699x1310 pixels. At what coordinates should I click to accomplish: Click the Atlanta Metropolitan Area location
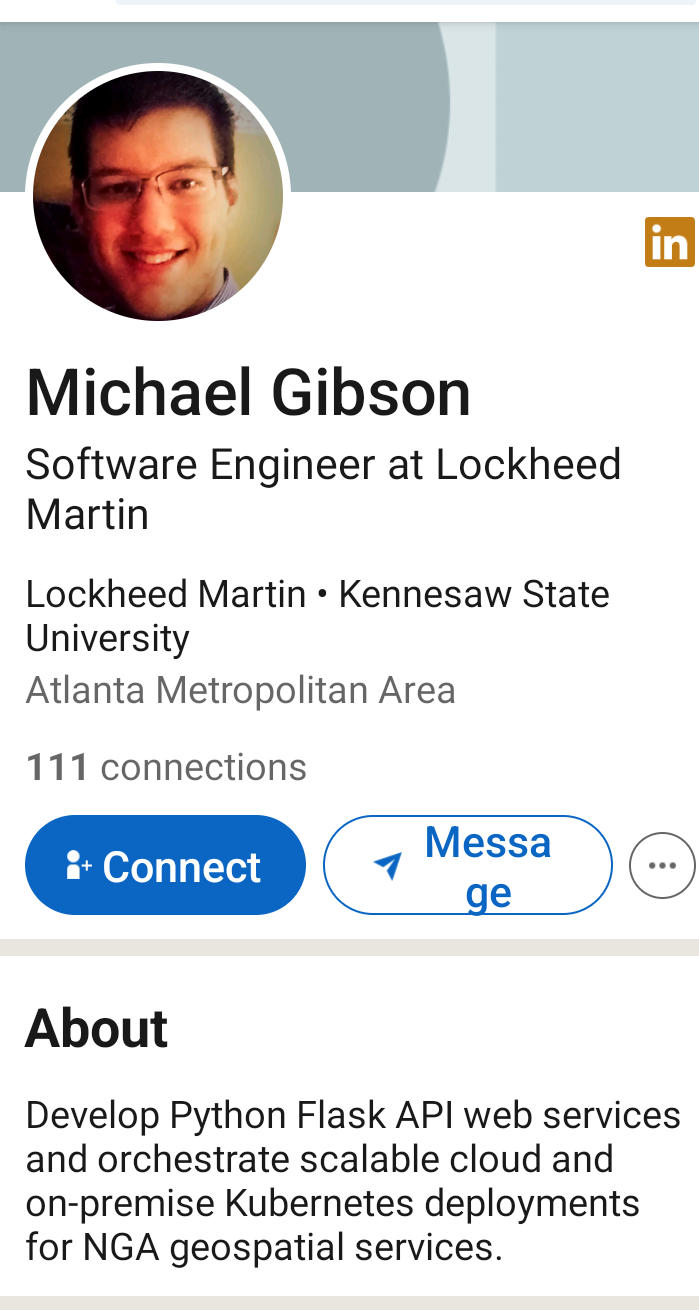(240, 690)
